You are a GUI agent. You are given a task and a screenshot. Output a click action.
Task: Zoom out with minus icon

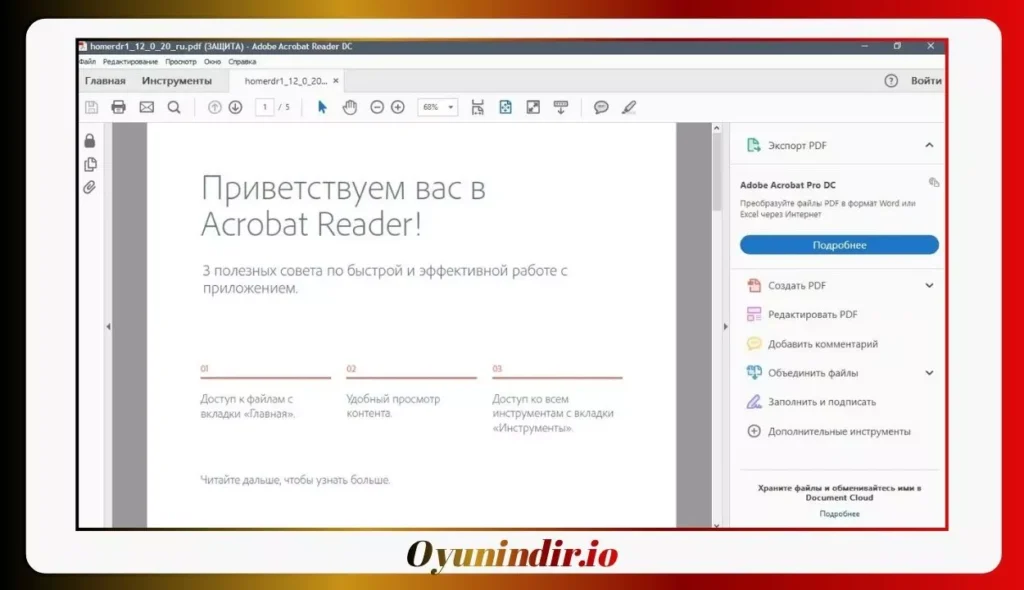pos(377,107)
